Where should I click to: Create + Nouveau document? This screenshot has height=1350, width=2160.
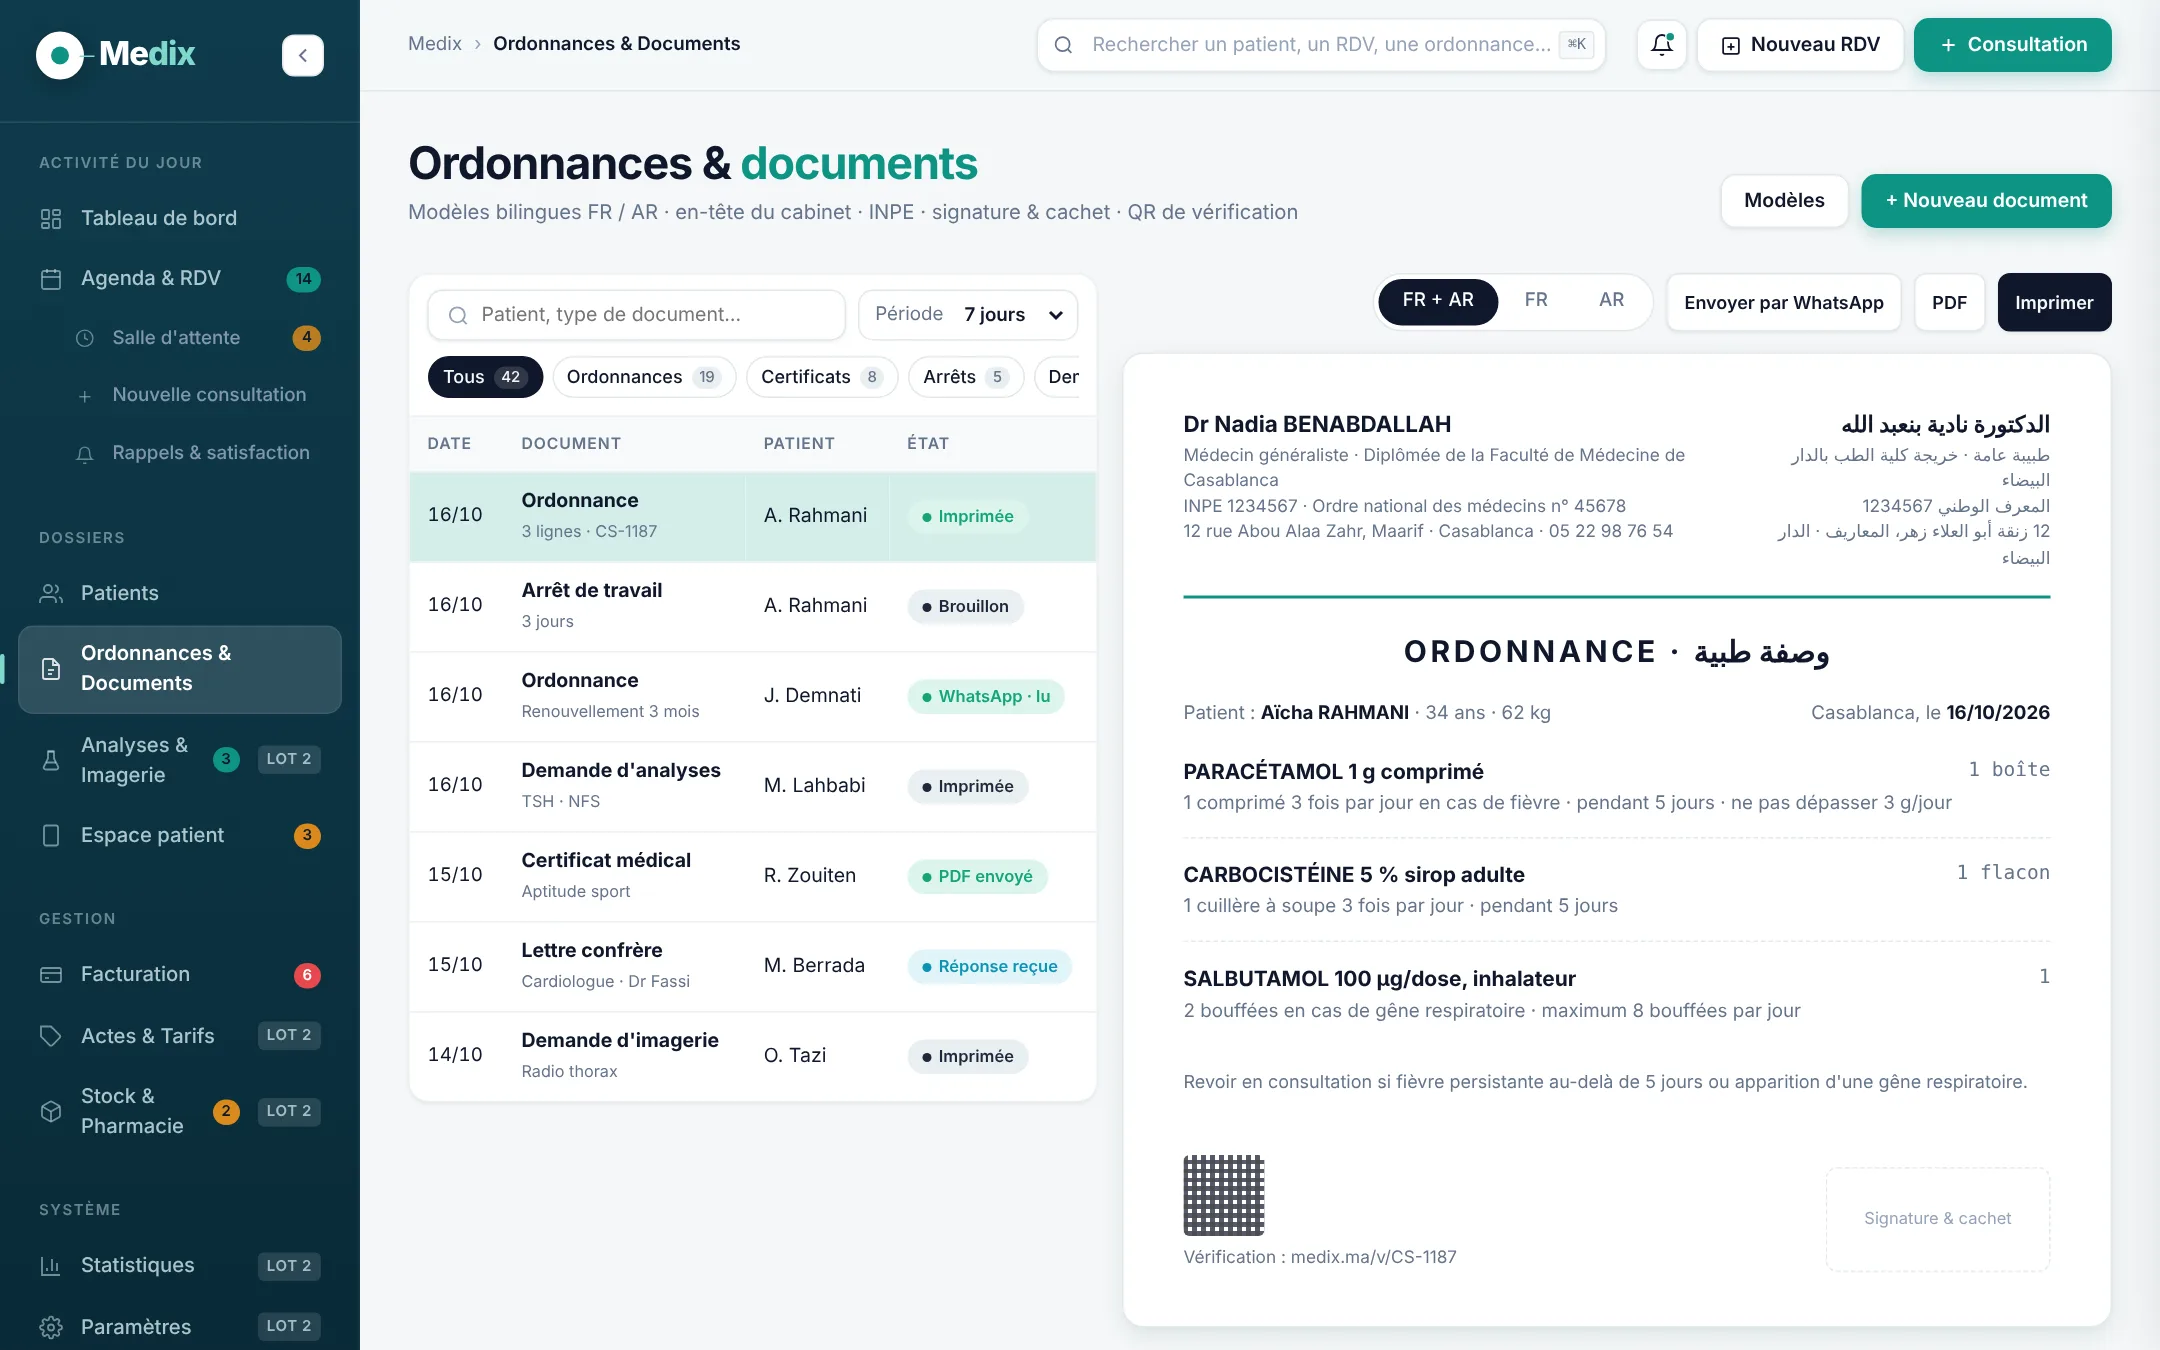[1986, 201]
